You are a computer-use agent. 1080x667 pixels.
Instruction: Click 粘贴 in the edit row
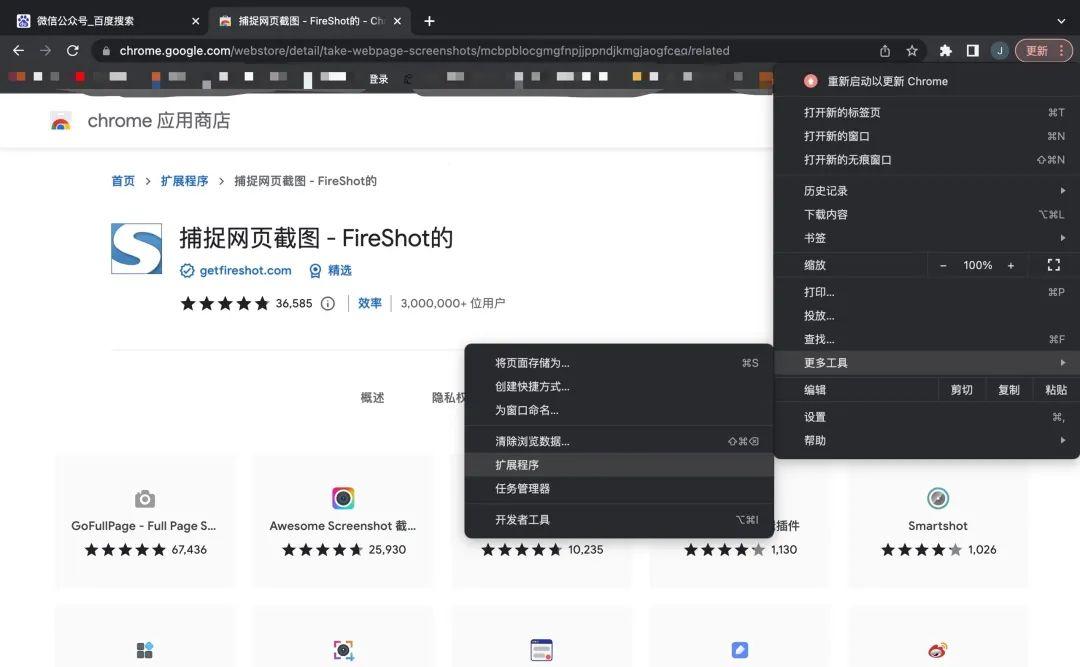coord(1056,389)
